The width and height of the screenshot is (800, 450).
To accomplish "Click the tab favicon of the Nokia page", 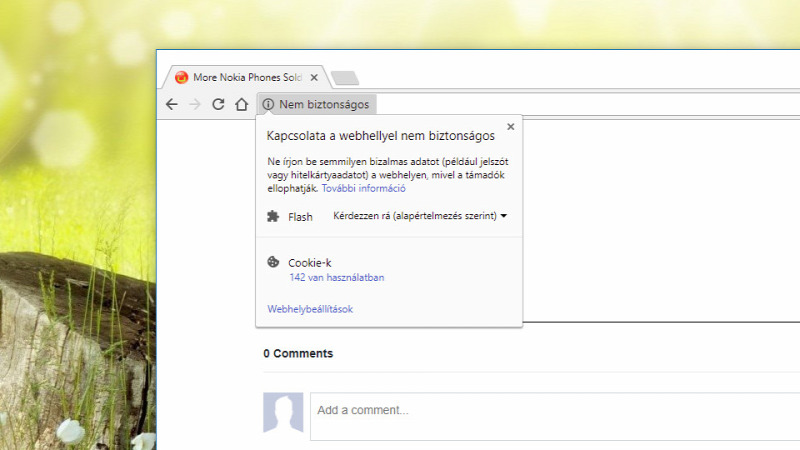I will (x=181, y=77).
